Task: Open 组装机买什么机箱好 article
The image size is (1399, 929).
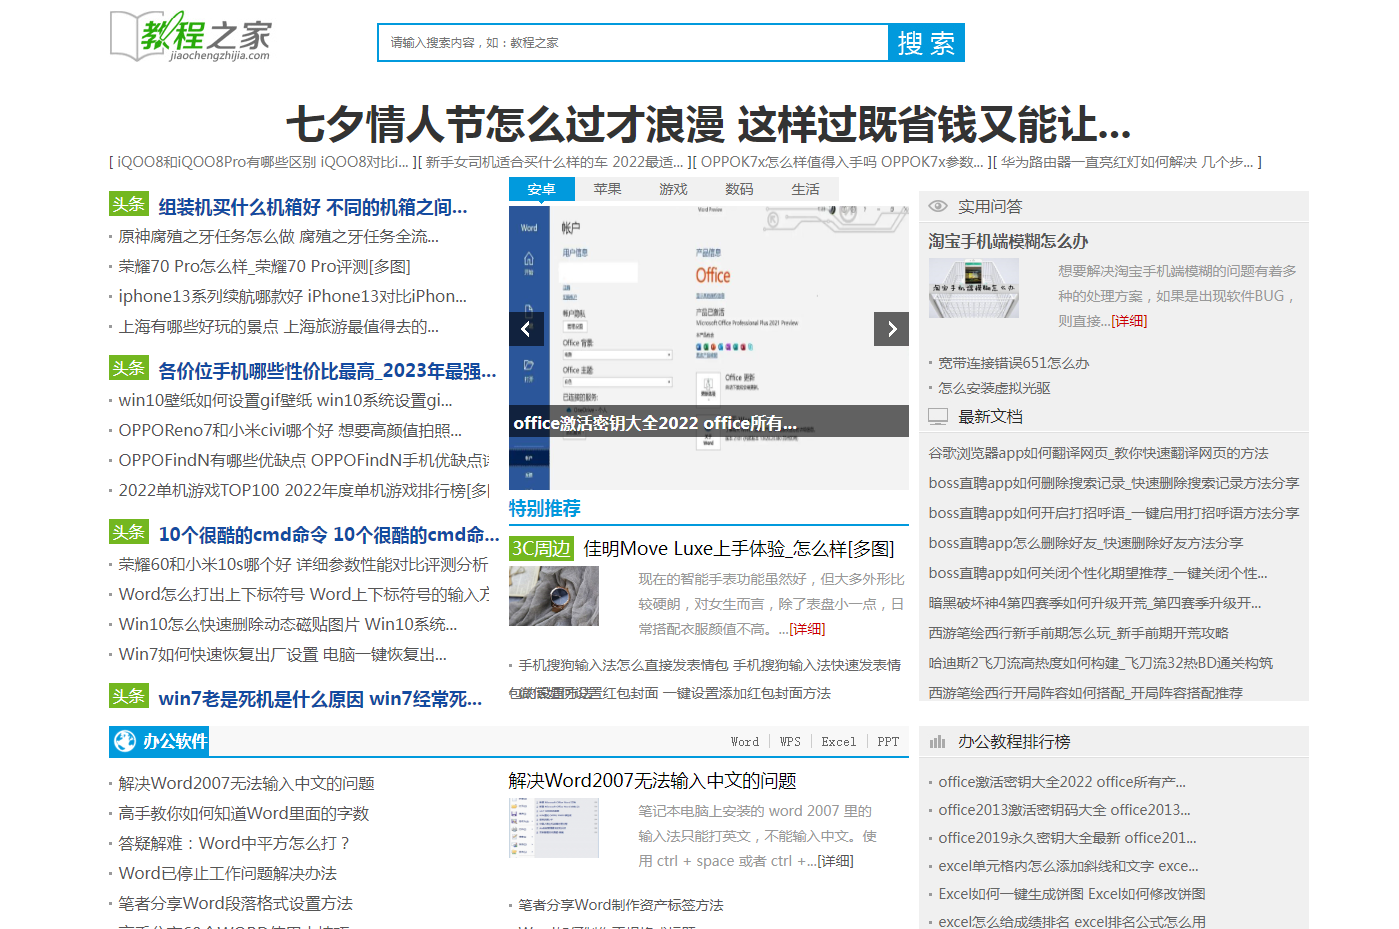Action: [313, 207]
